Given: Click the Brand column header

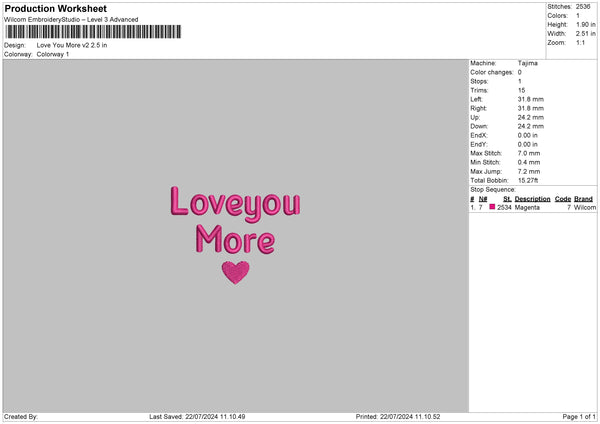Looking at the screenshot, I should click(x=583, y=199).
